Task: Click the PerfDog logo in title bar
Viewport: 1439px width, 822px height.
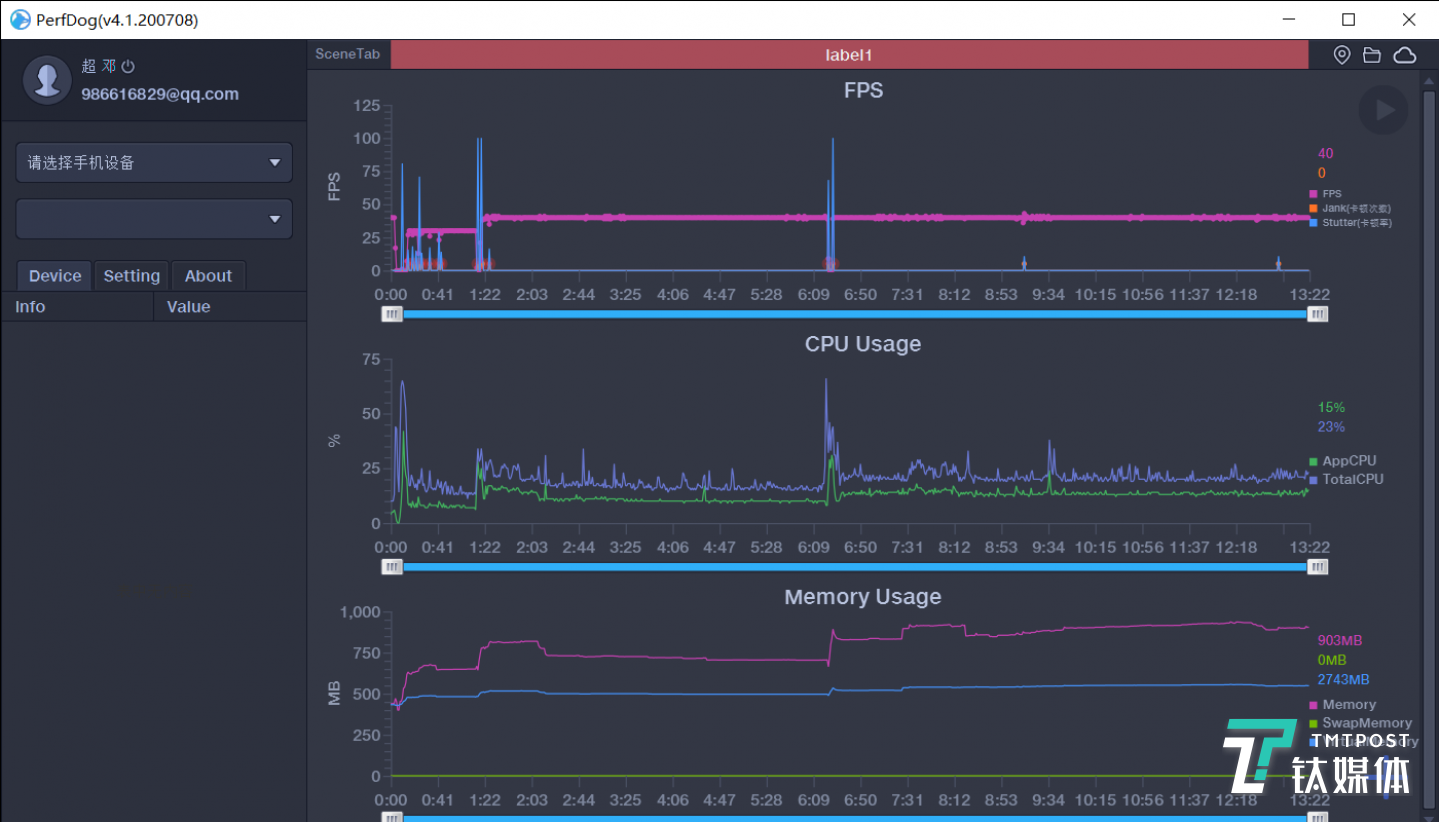Action: 19,20
